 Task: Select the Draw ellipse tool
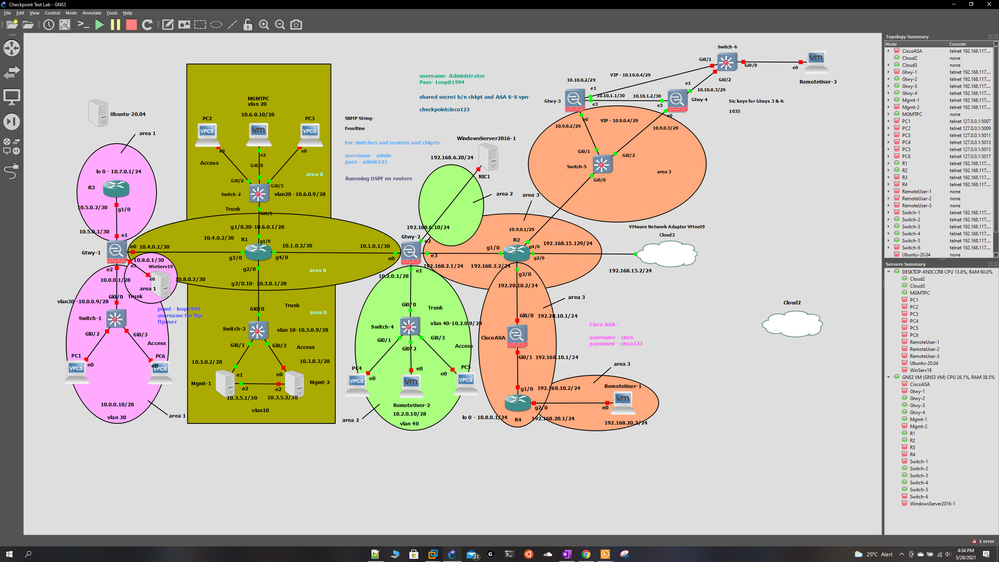216,24
